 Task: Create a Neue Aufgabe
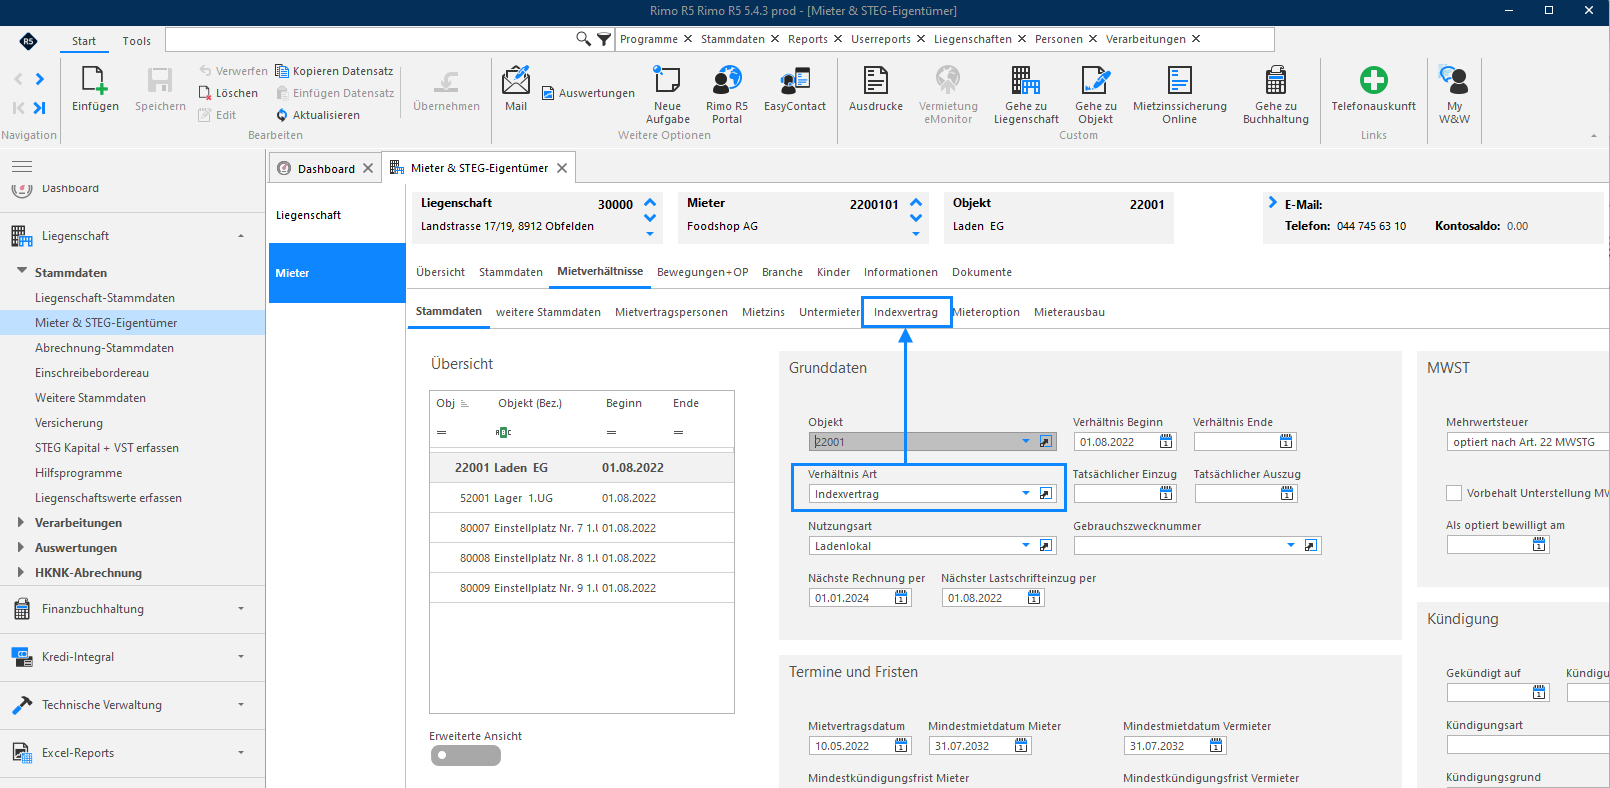tap(667, 95)
